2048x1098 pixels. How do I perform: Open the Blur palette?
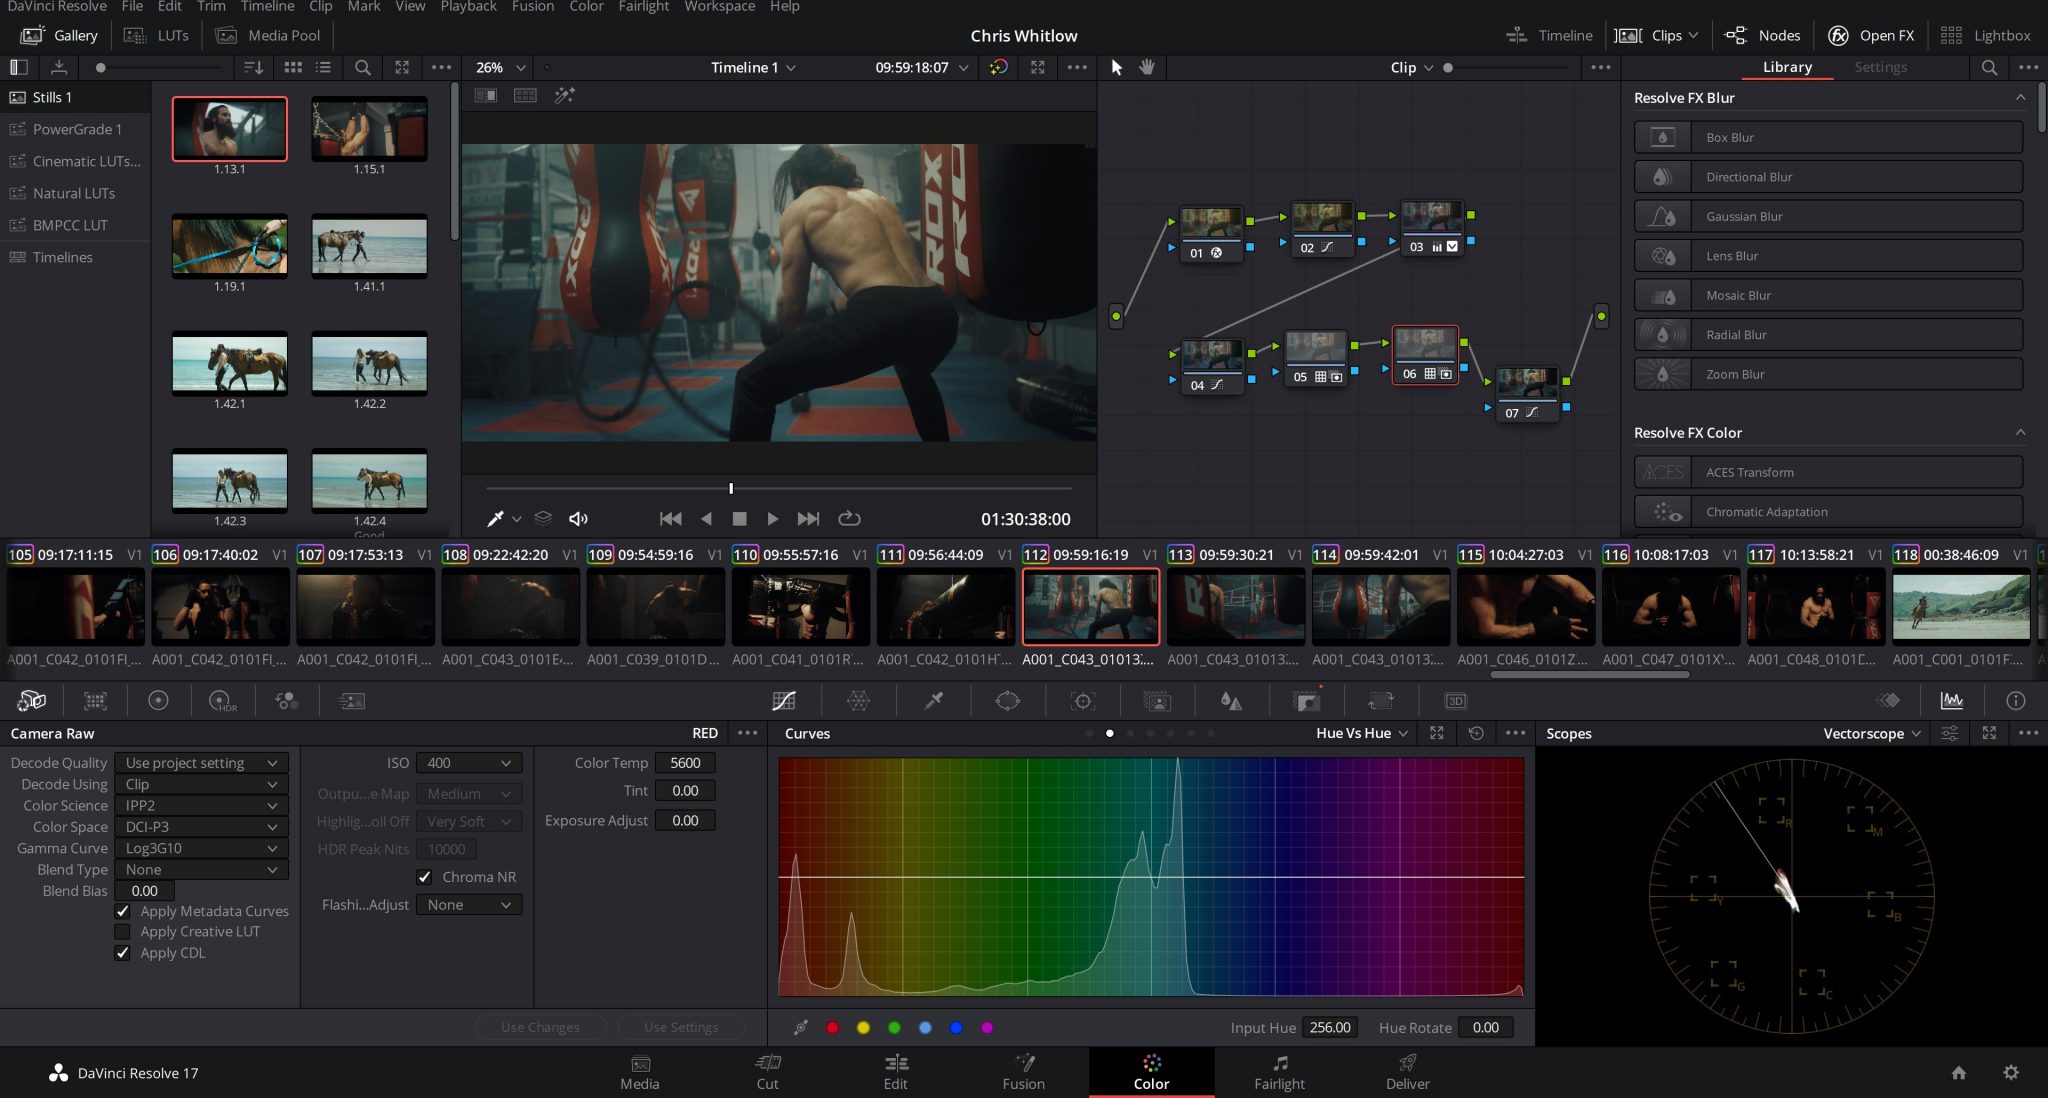1232,700
